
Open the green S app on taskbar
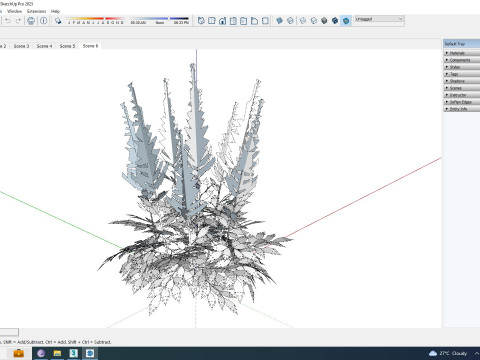[74, 353]
